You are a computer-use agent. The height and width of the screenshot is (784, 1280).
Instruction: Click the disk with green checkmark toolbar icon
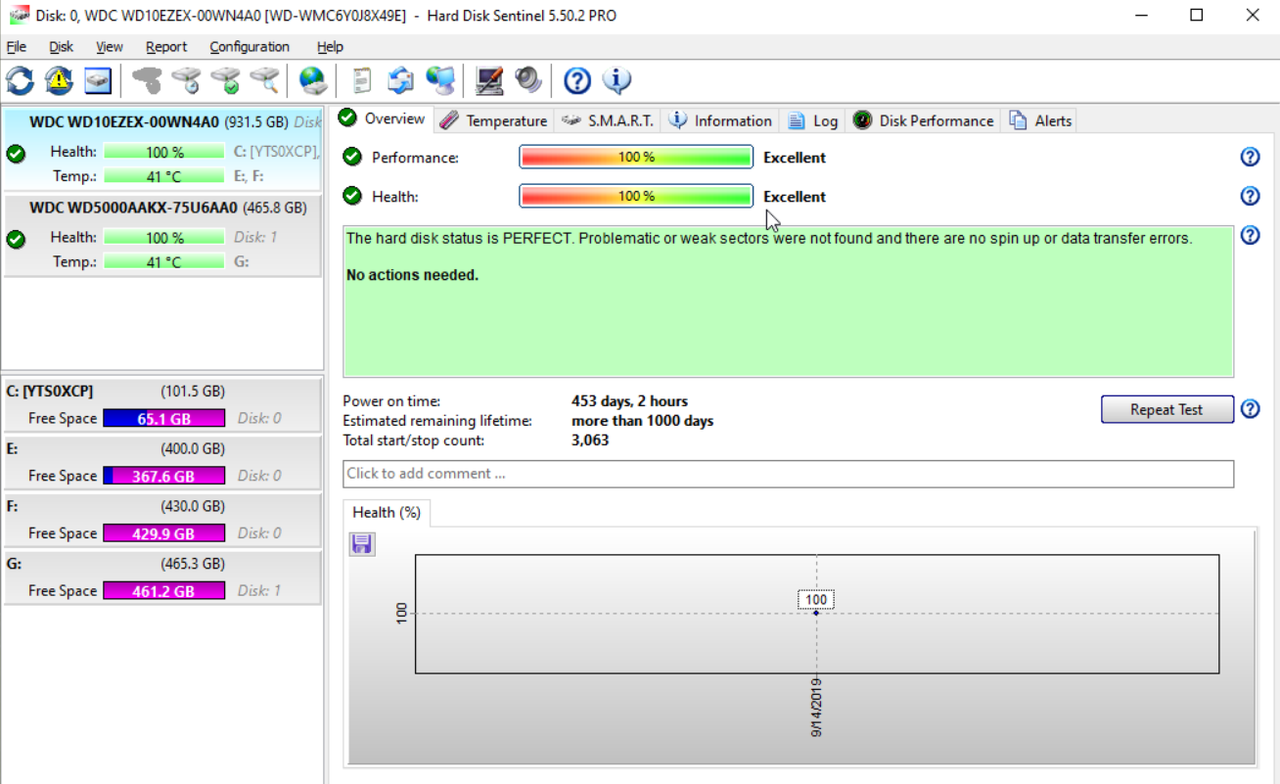[x=225, y=81]
